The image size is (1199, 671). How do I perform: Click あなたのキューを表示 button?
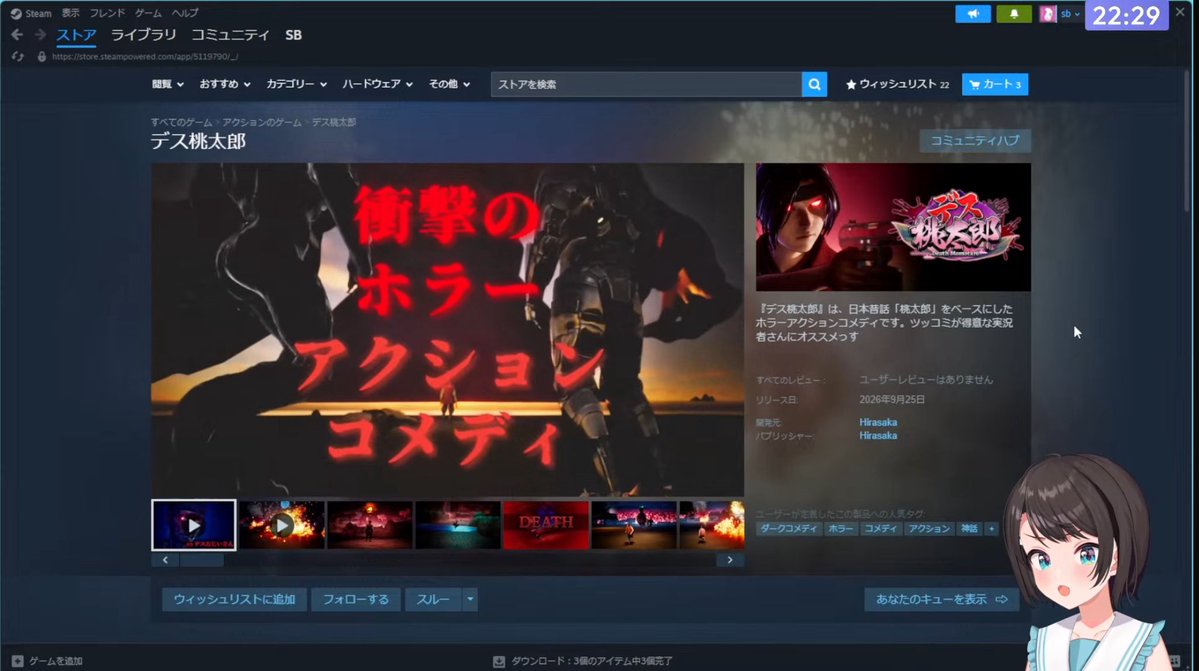coord(941,600)
